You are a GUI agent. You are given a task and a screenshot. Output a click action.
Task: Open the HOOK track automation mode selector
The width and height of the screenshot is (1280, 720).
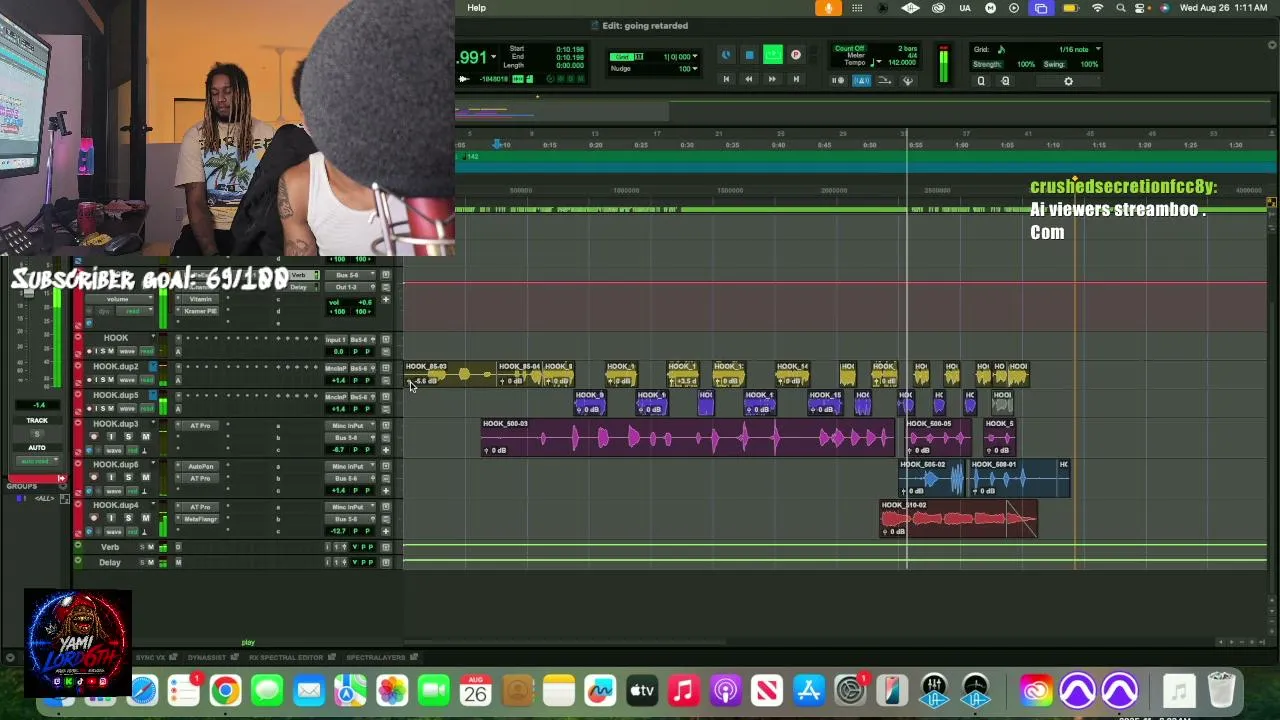tap(146, 351)
